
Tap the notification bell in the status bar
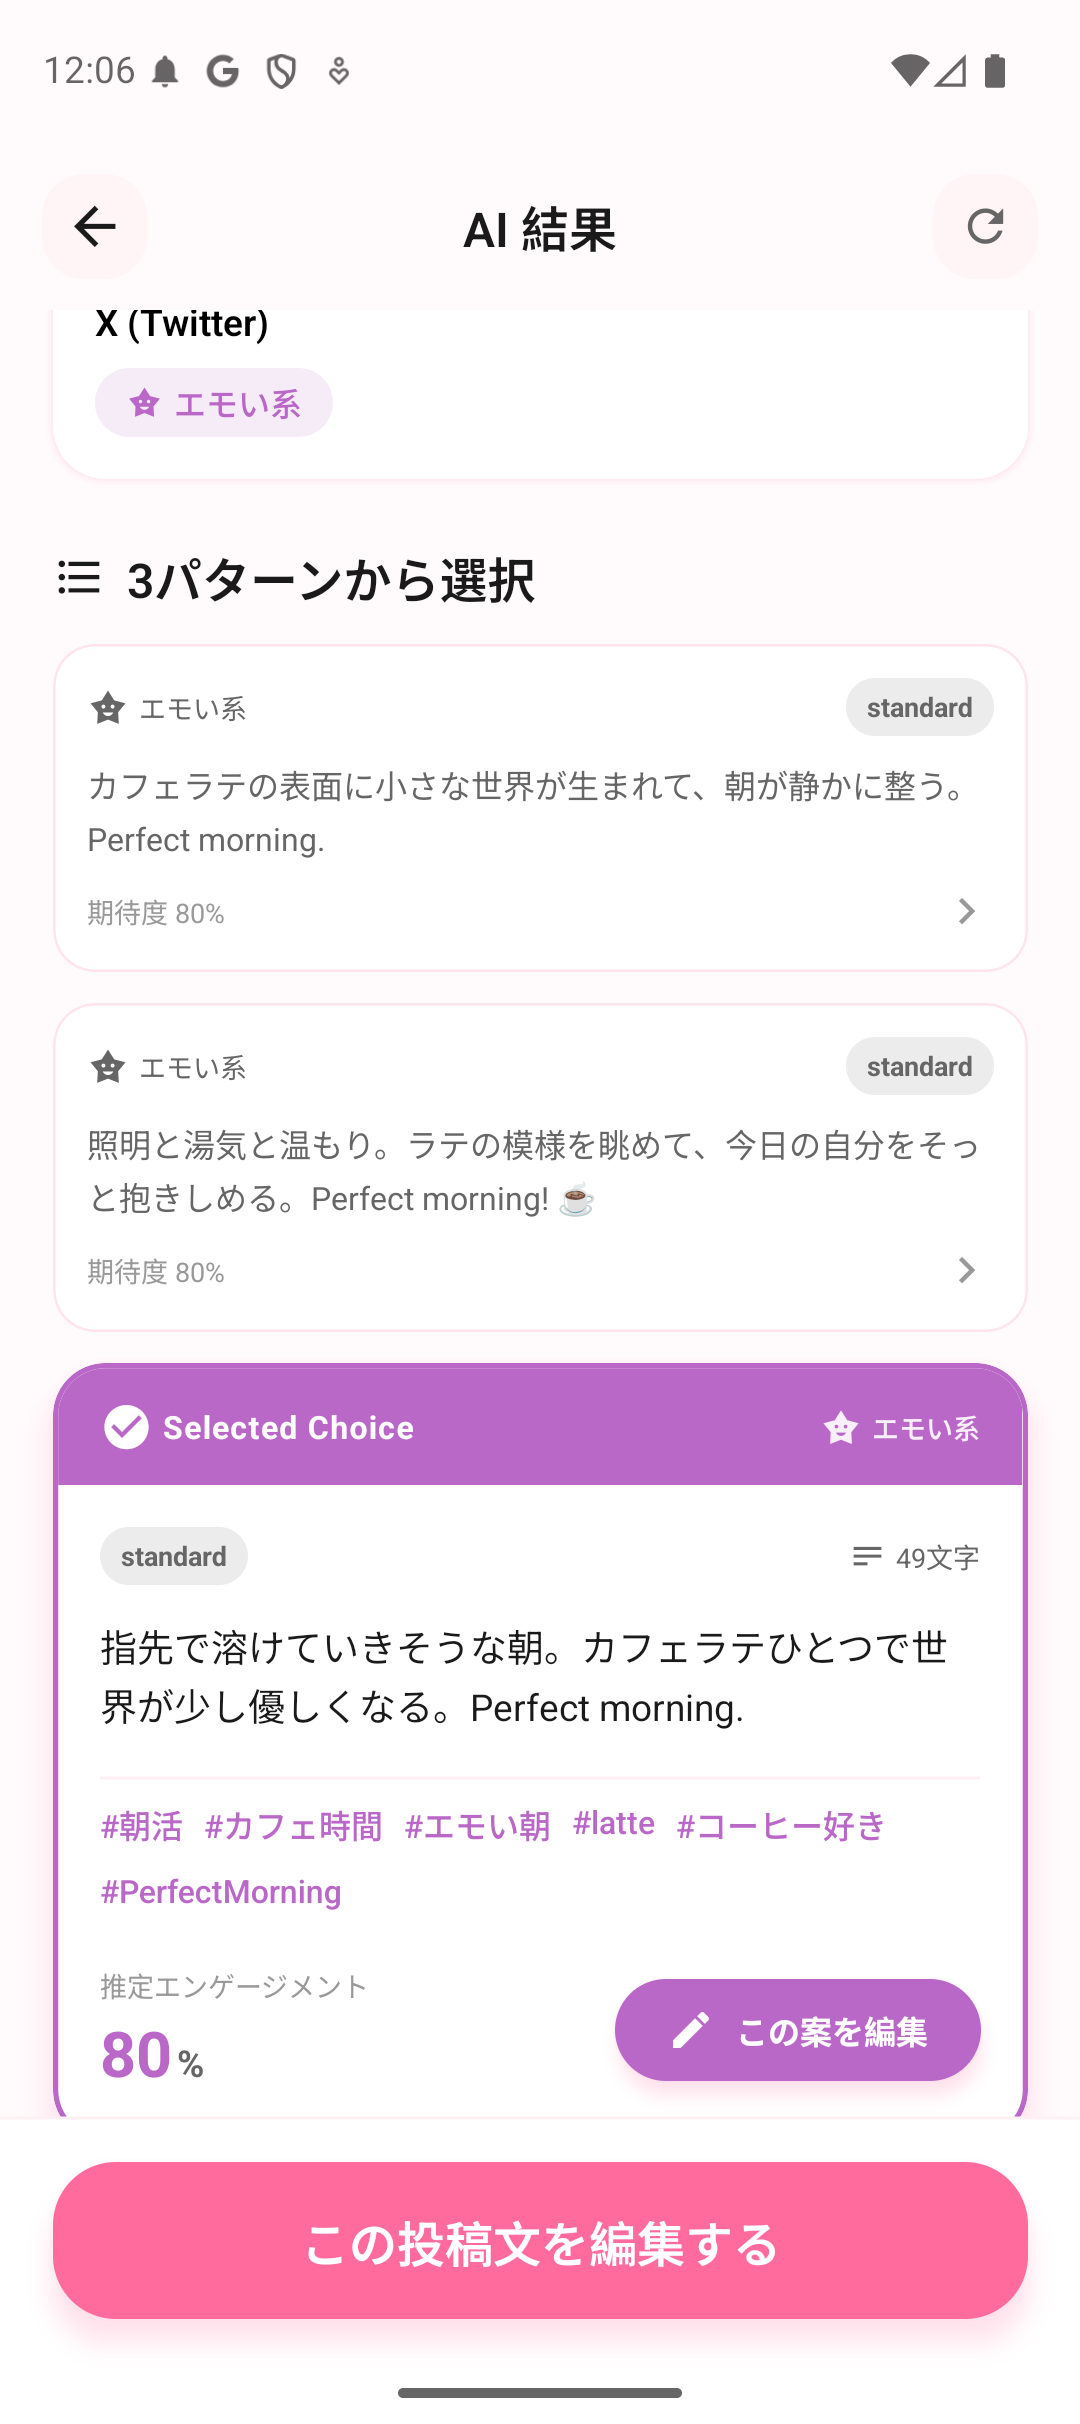[x=166, y=72]
